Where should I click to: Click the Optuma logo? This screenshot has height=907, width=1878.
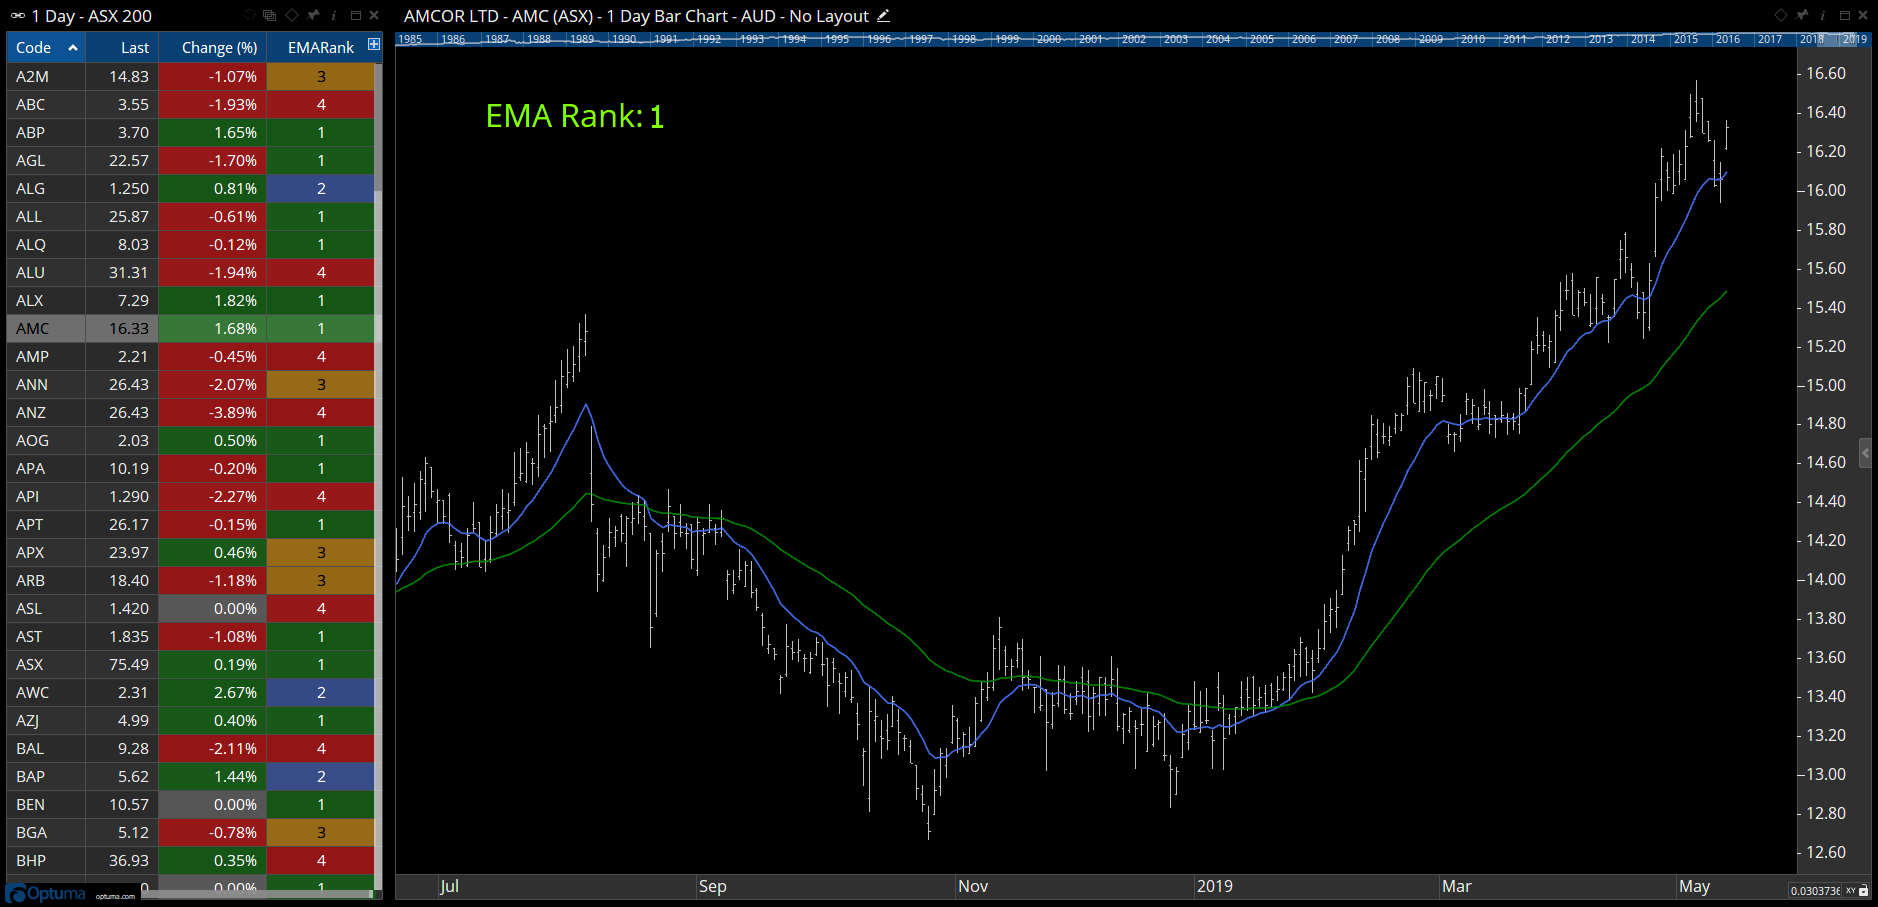pyautogui.click(x=47, y=893)
